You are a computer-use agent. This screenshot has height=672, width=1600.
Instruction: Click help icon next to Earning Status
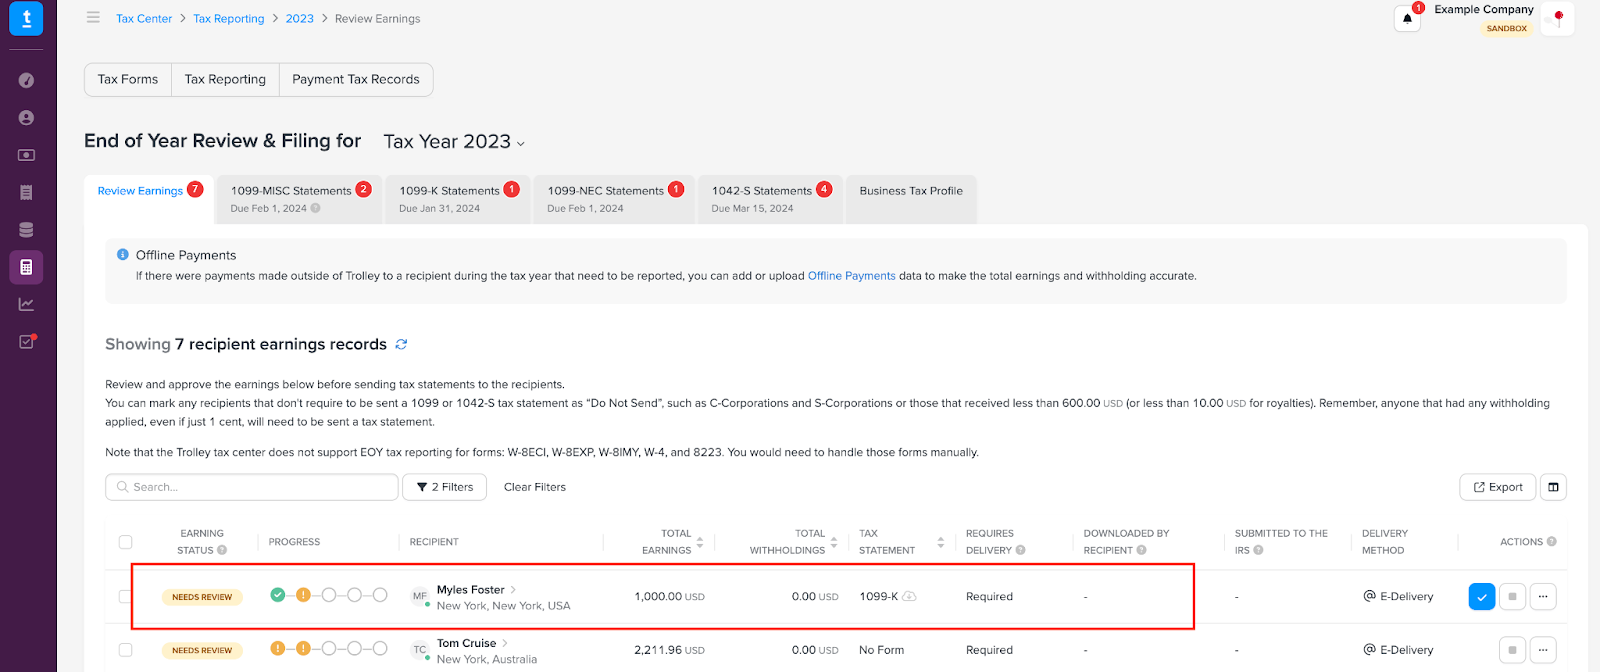(222, 550)
